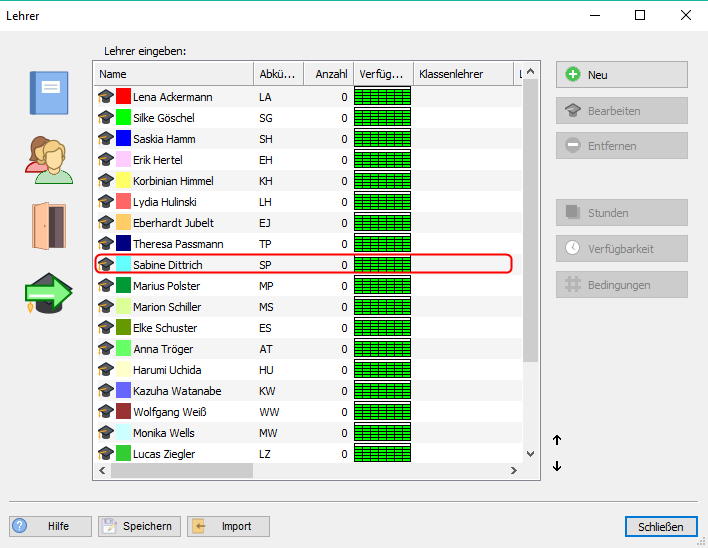Screen dimensions: 708x548
Task: Move selected teacher up with arrow
Action: (557, 440)
